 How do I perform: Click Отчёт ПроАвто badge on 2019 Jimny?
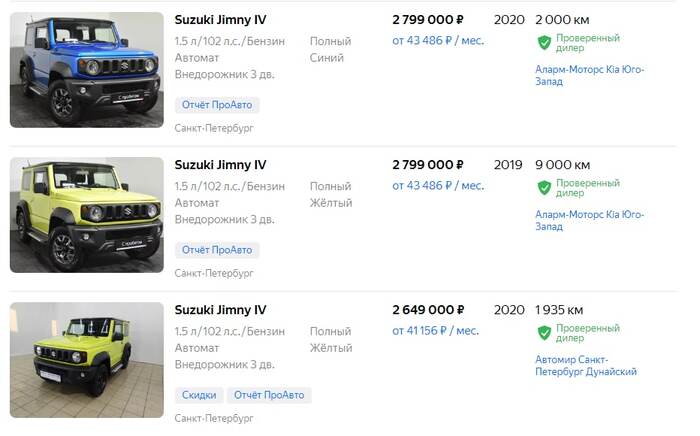(x=217, y=249)
